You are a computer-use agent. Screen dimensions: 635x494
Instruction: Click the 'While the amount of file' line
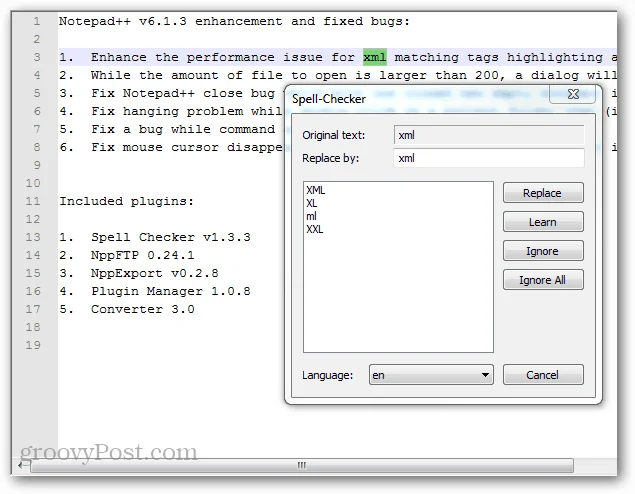[x=338, y=75]
